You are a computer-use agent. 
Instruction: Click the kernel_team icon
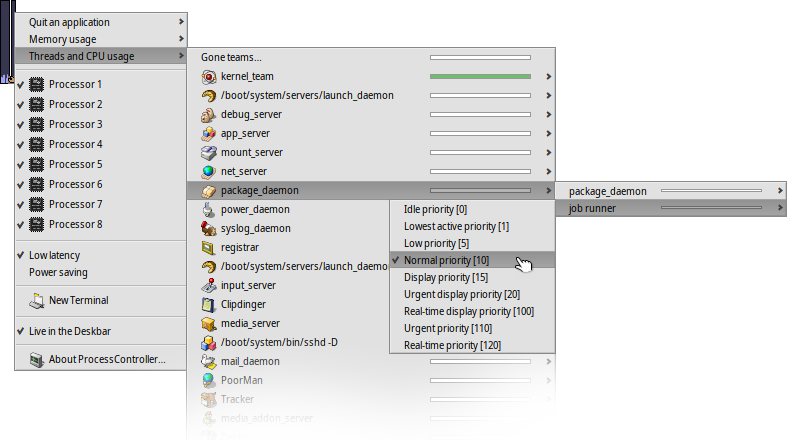208,77
